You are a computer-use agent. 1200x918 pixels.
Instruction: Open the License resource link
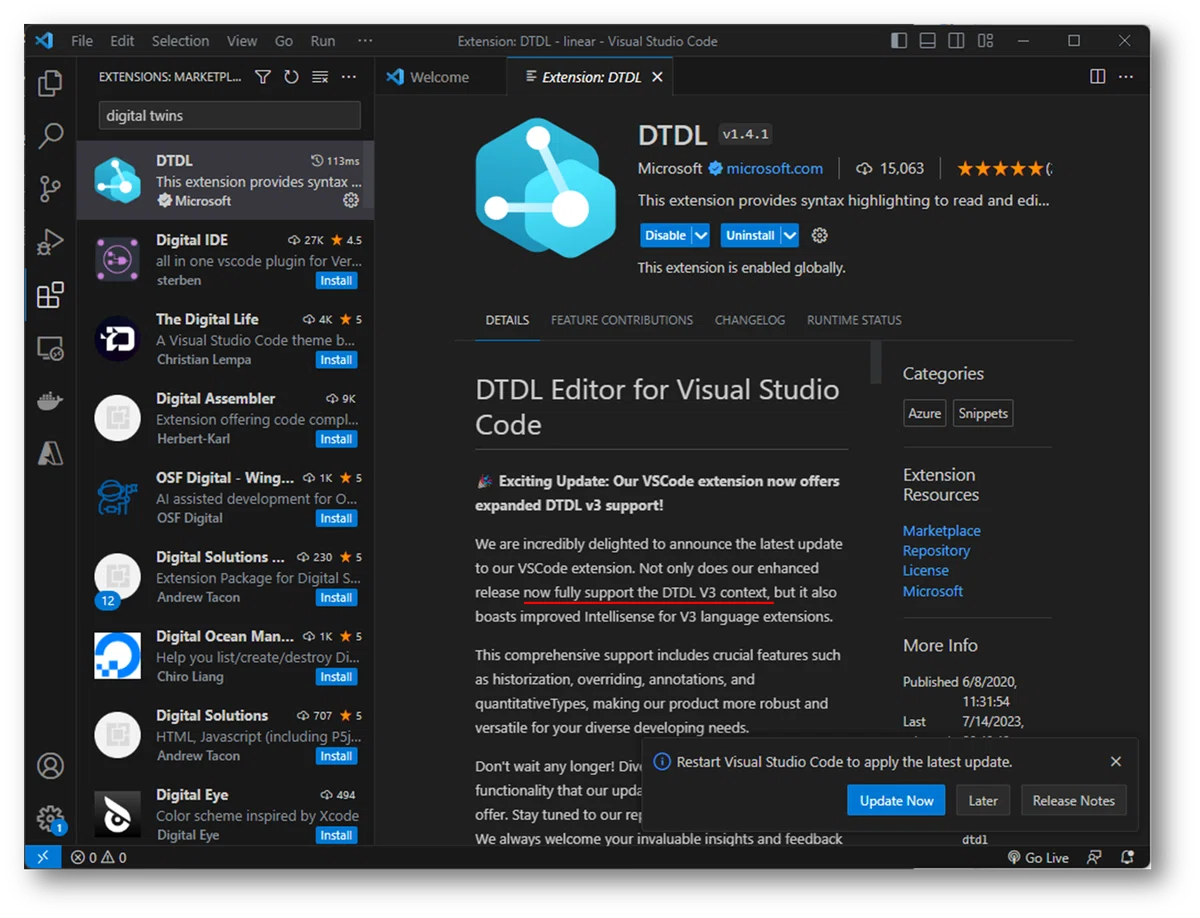click(x=926, y=571)
